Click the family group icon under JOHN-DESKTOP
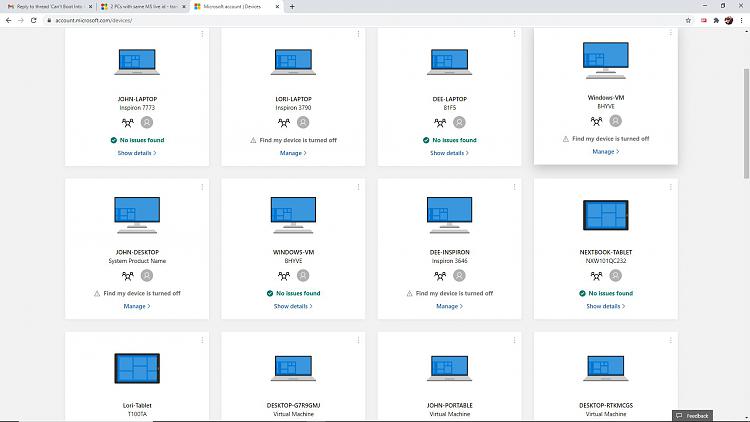 pos(128,276)
